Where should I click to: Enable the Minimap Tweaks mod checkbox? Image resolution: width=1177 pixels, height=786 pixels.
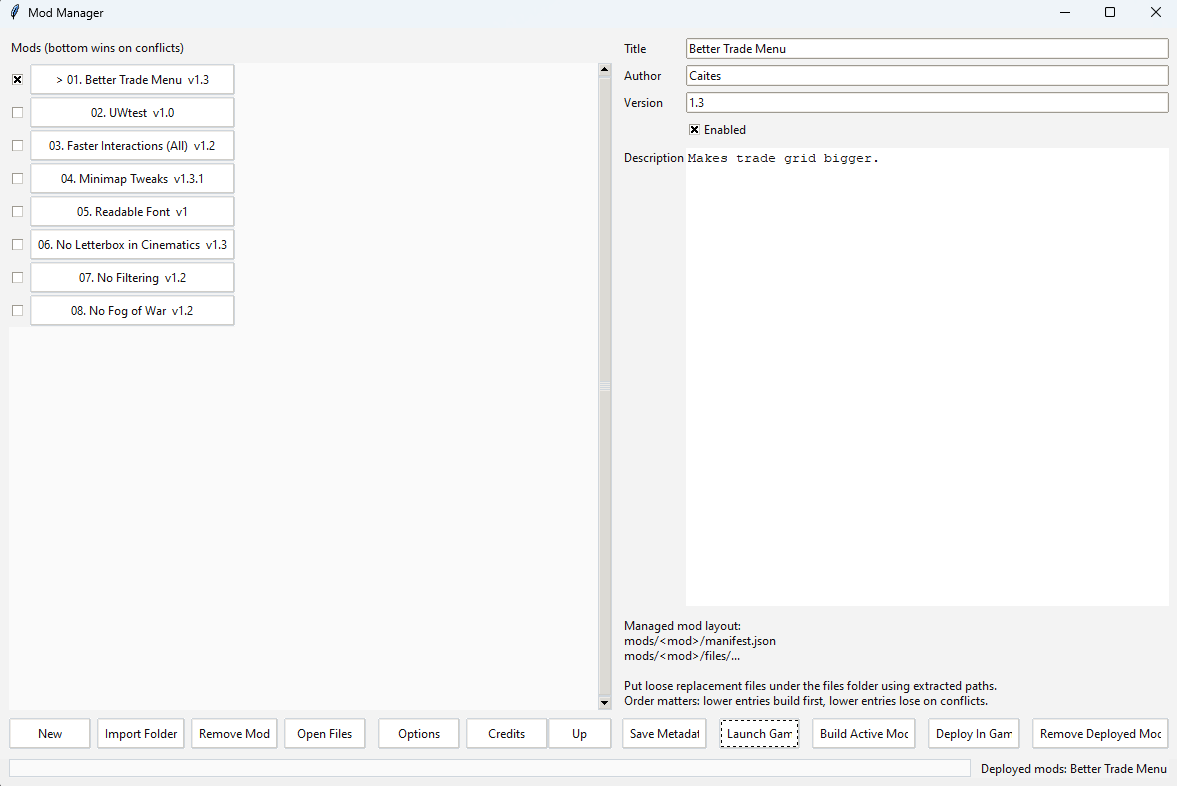(x=17, y=179)
